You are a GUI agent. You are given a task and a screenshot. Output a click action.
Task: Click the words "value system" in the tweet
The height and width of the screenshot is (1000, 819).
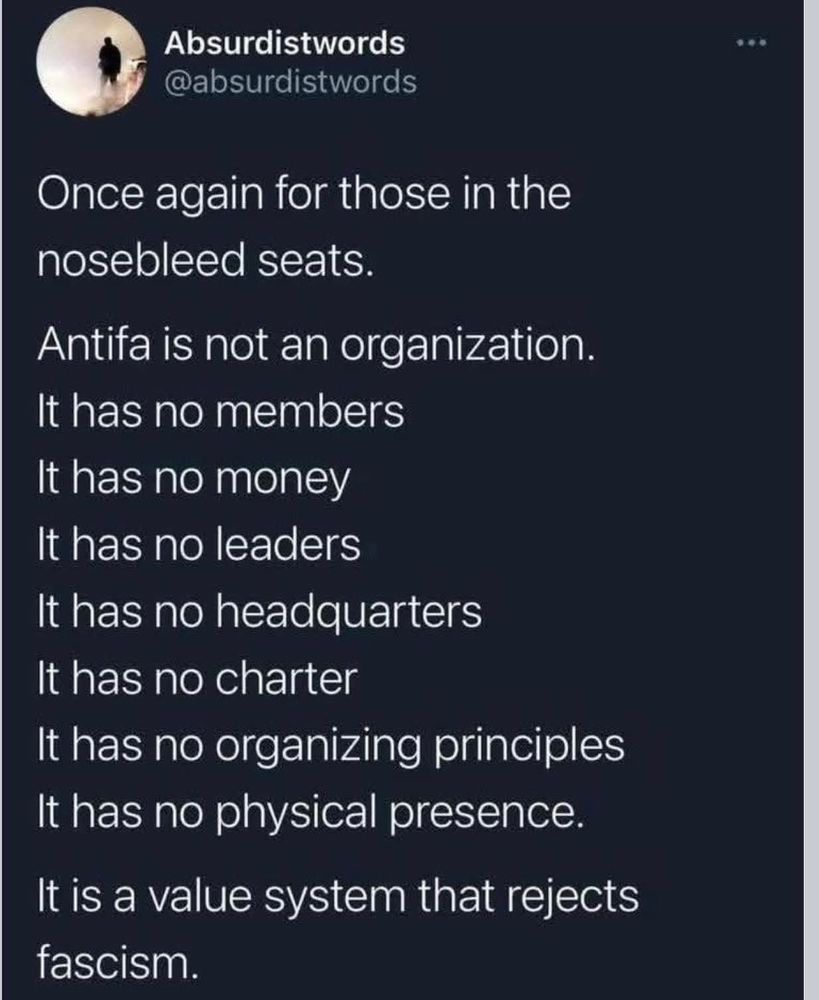click(x=276, y=897)
